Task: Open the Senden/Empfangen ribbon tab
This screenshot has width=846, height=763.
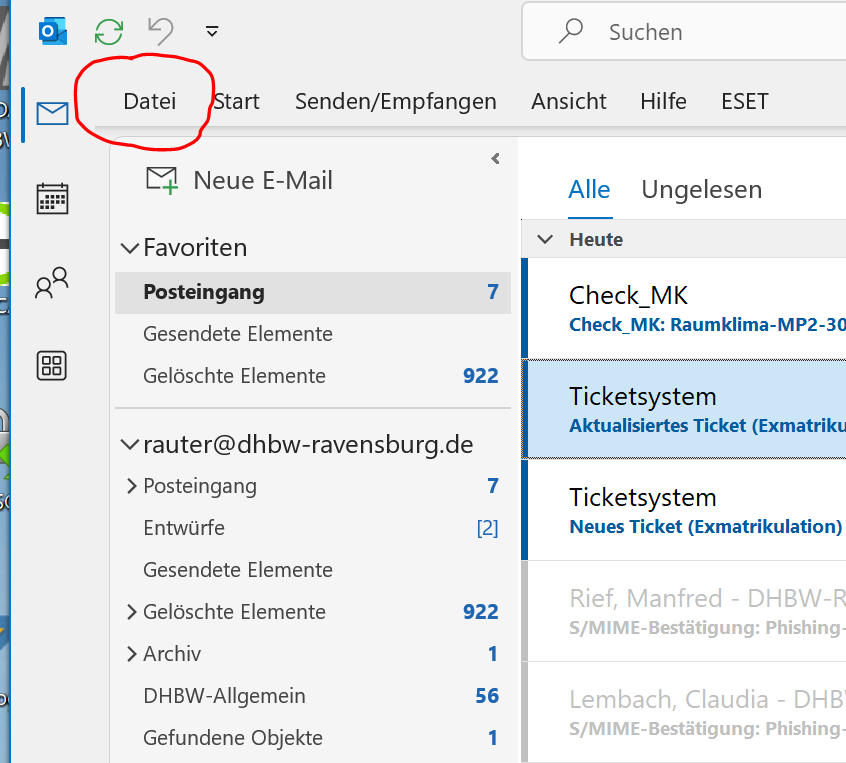Action: [x=395, y=101]
